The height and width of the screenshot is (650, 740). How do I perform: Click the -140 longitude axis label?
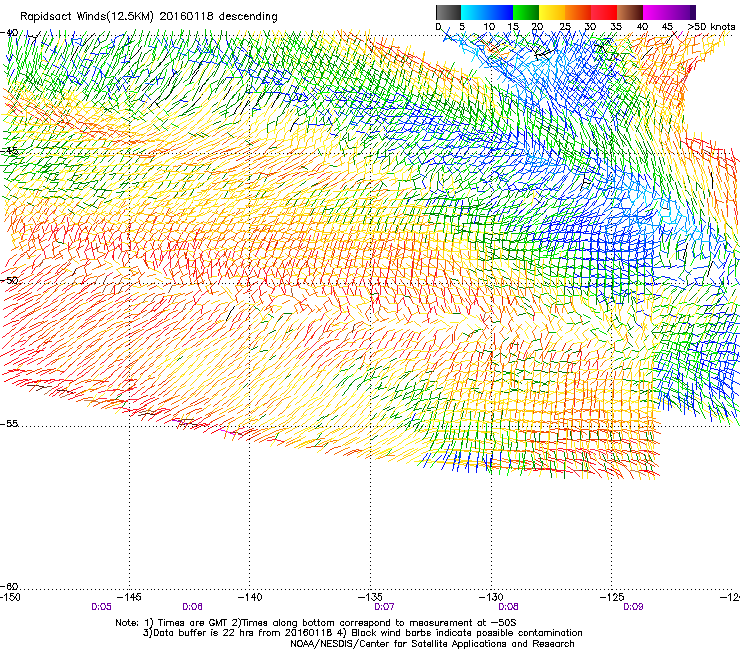[250, 597]
